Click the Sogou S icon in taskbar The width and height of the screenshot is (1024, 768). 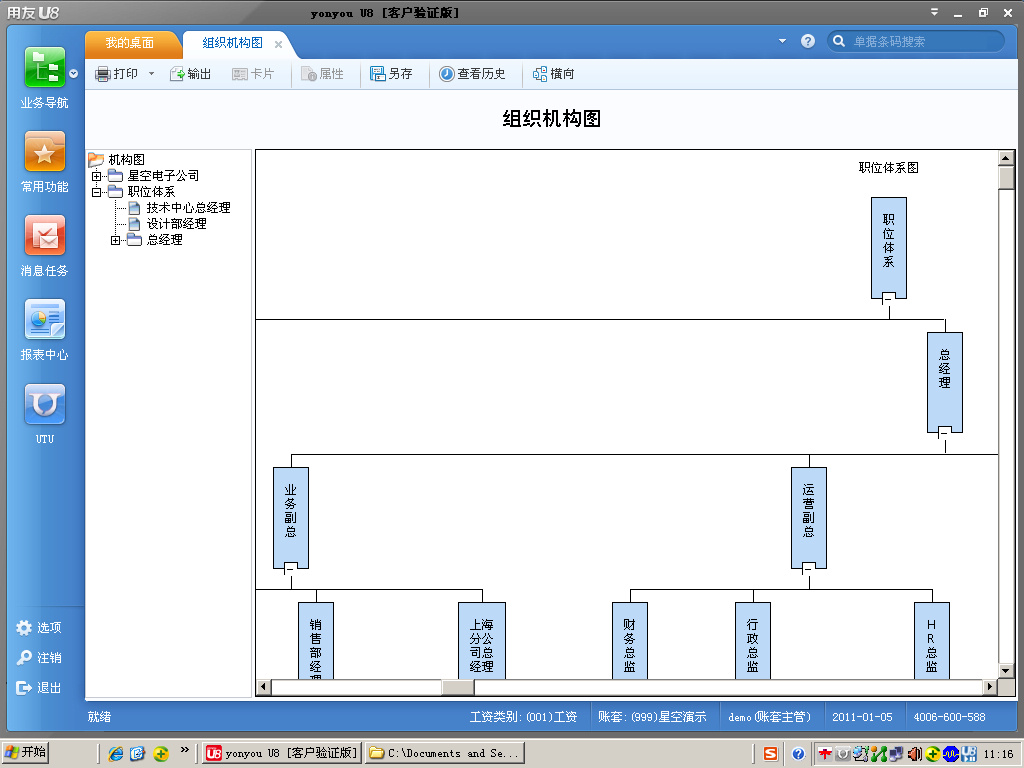[x=771, y=754]
